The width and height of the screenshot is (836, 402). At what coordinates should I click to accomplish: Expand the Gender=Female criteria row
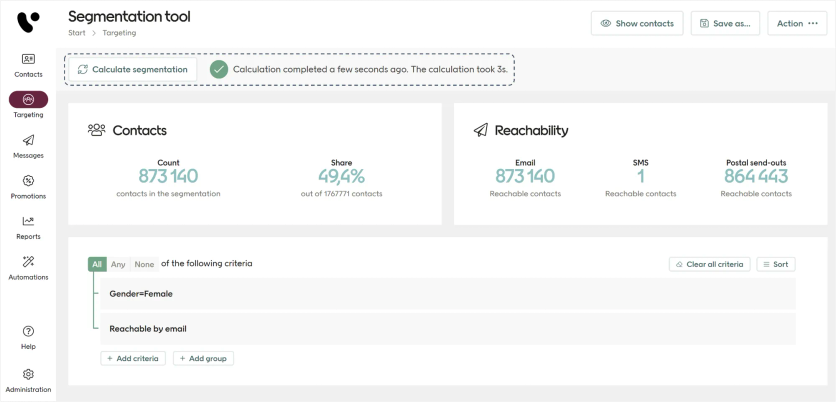tap(445, 294)
